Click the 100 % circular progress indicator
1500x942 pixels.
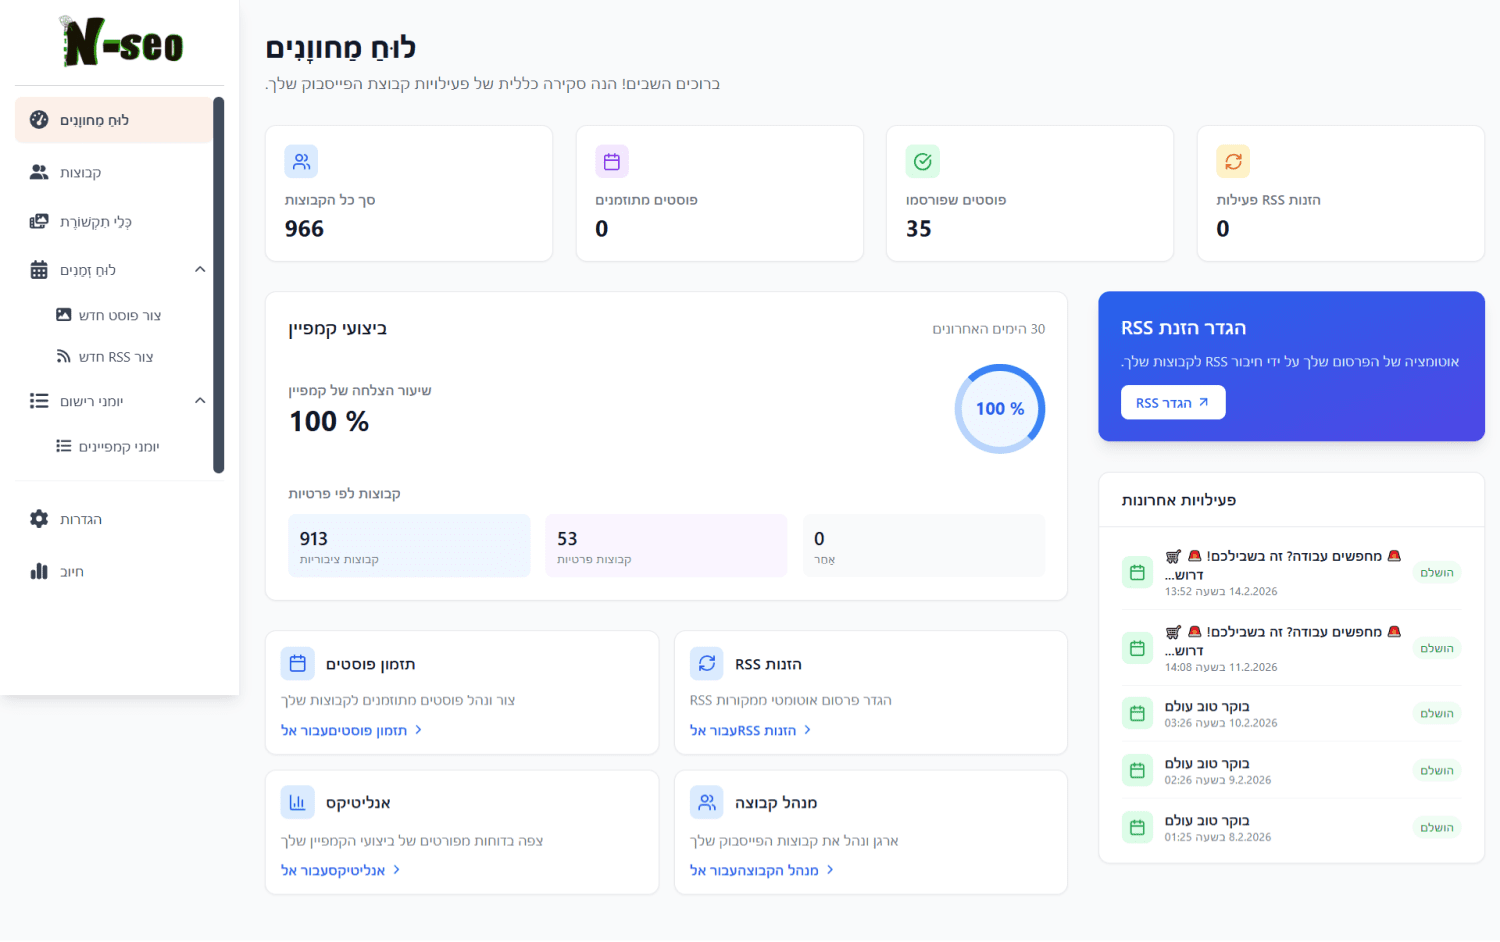tap(999, 409)
